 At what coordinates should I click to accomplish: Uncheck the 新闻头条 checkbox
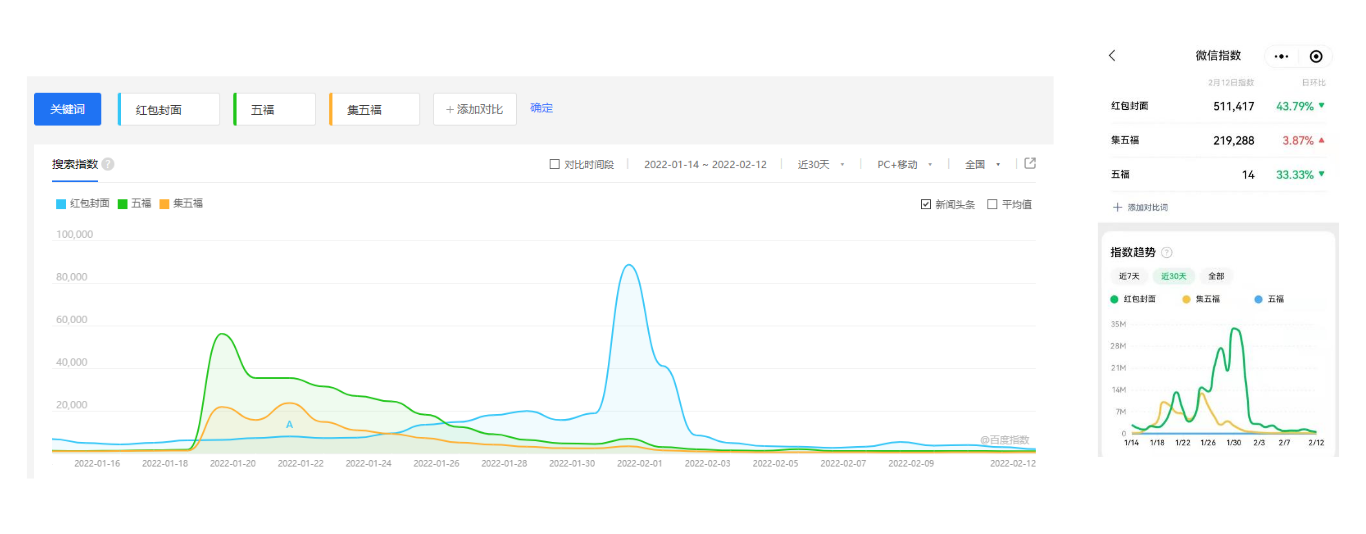coord(926,204)
